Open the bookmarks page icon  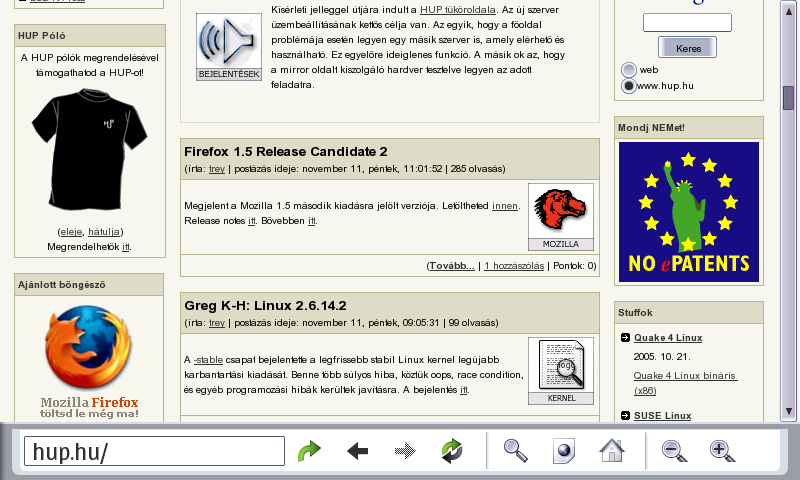(x=563, y=451)
